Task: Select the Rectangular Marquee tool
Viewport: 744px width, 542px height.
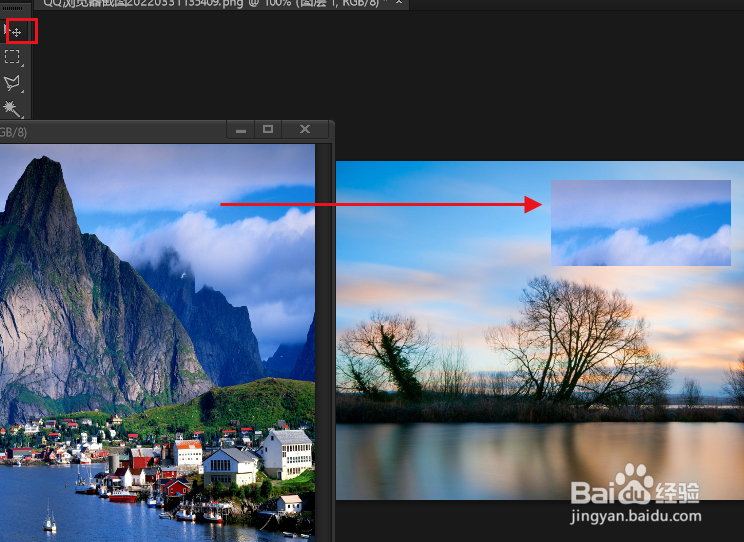Action: coord(12,57)
